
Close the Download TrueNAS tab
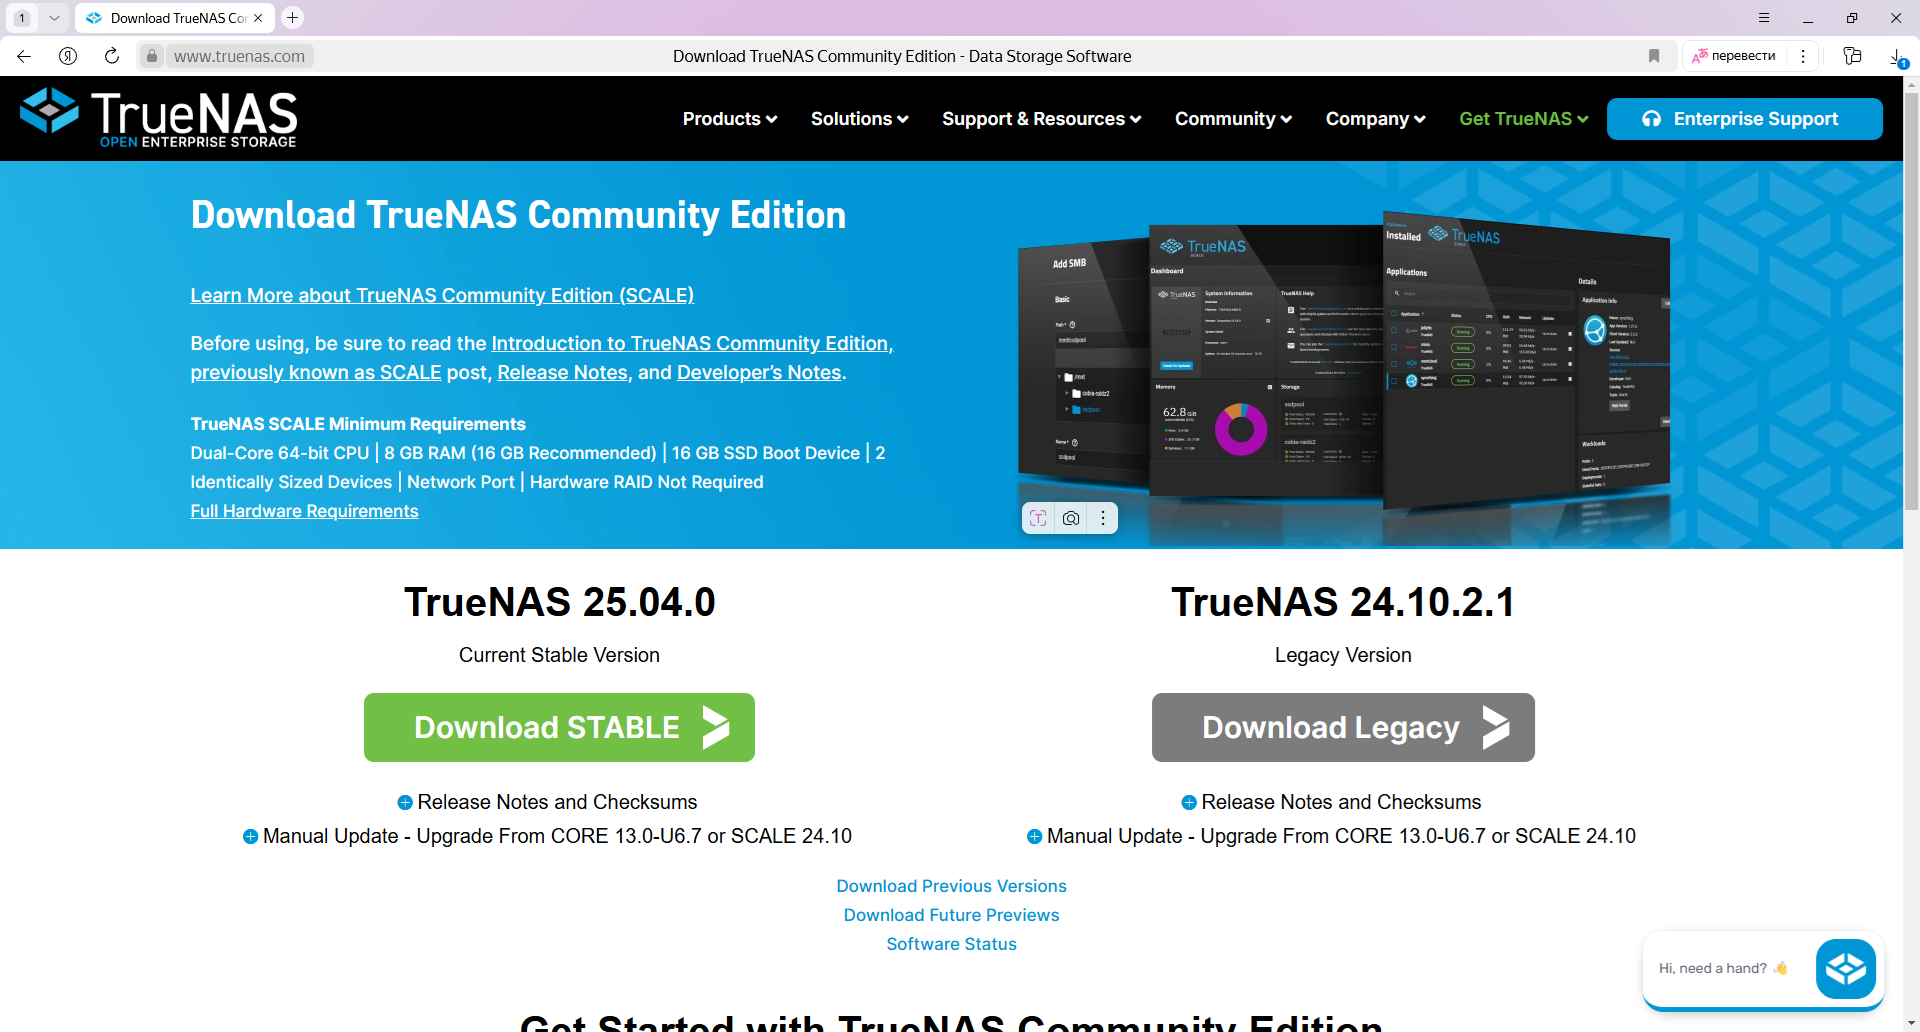[x=258, y=18]
